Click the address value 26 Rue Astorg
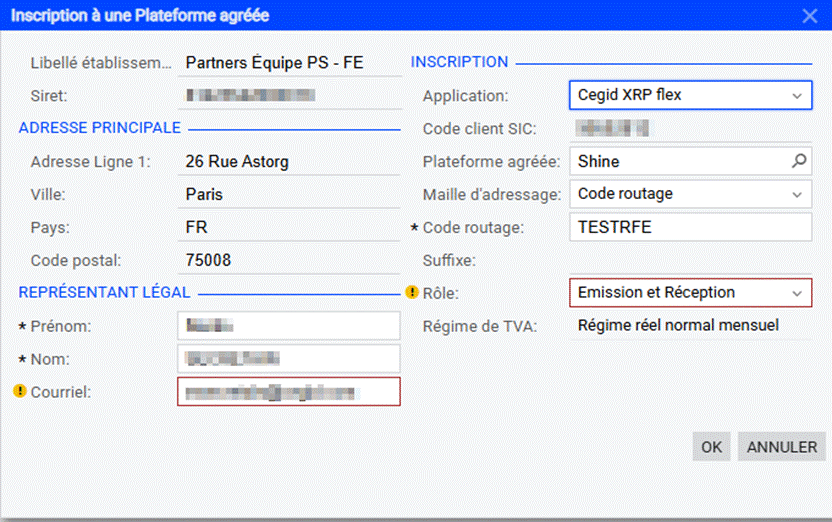This screenshot has width=832, height=522. click(x=237, y=161)
